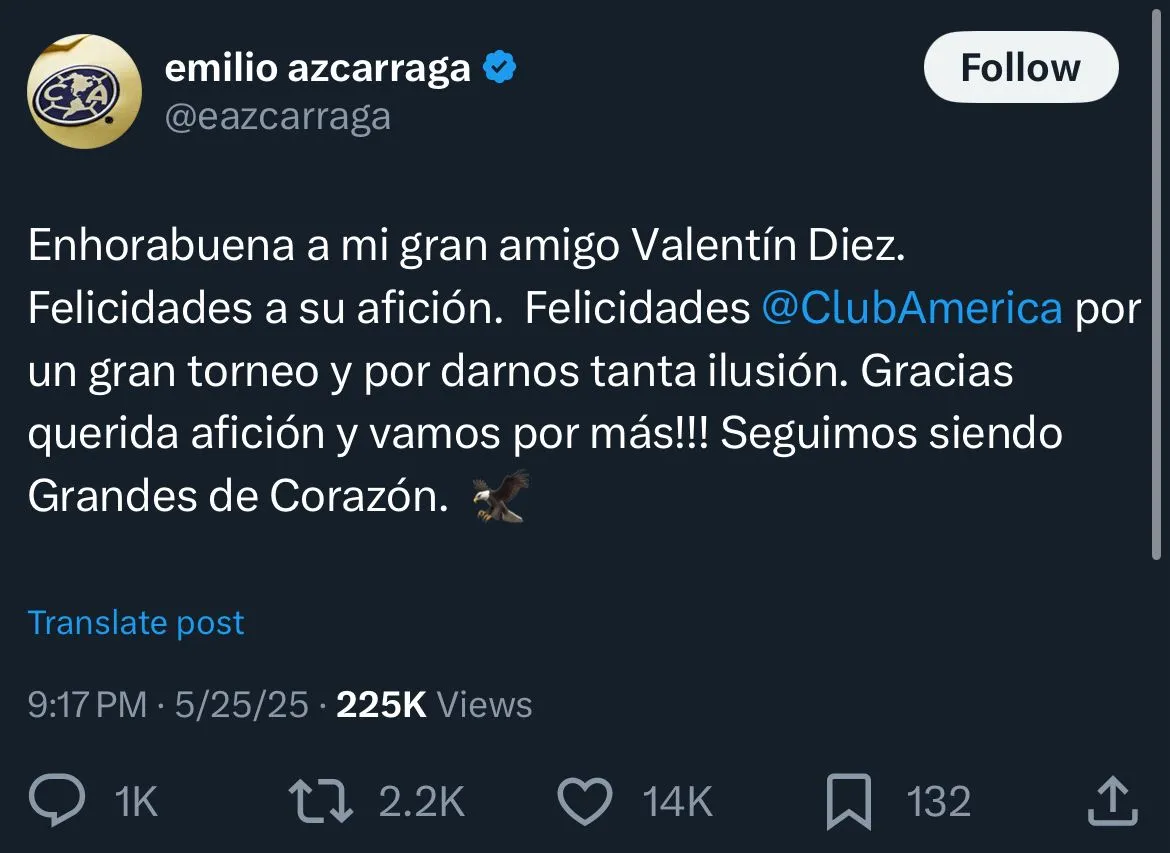The height and width of the screenshot is (853, 1170).
Task: Open the emilio azcarraga display name
Action: point(316,68)
